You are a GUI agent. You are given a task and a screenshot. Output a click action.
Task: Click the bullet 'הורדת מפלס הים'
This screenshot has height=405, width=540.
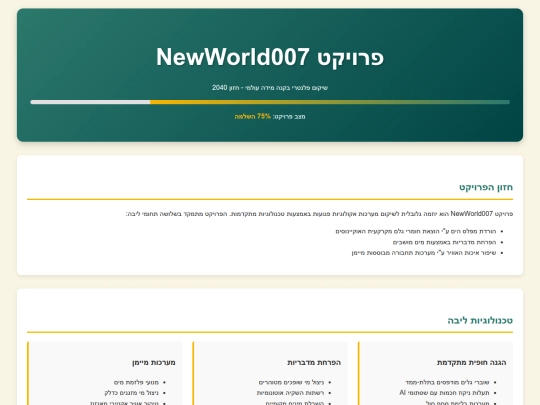coord(416,231)
